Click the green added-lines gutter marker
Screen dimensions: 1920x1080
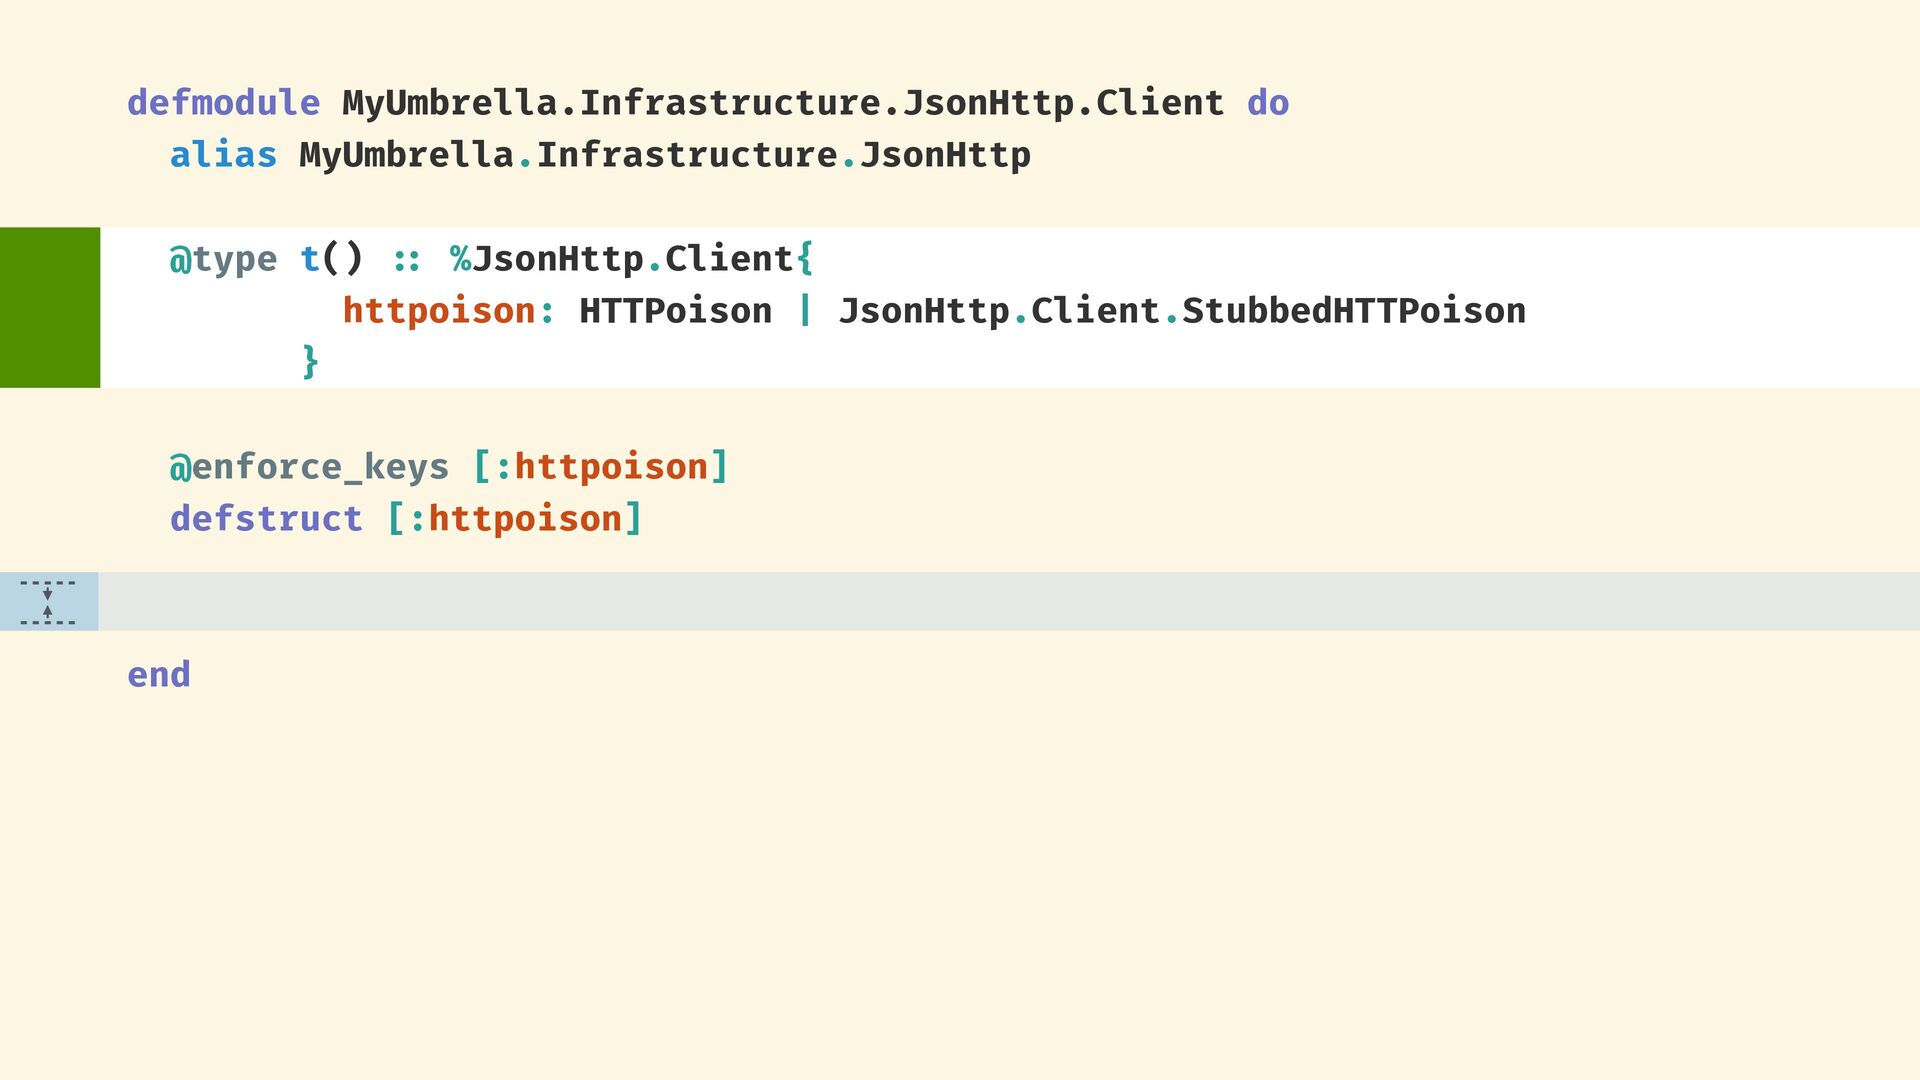point(50,307)
